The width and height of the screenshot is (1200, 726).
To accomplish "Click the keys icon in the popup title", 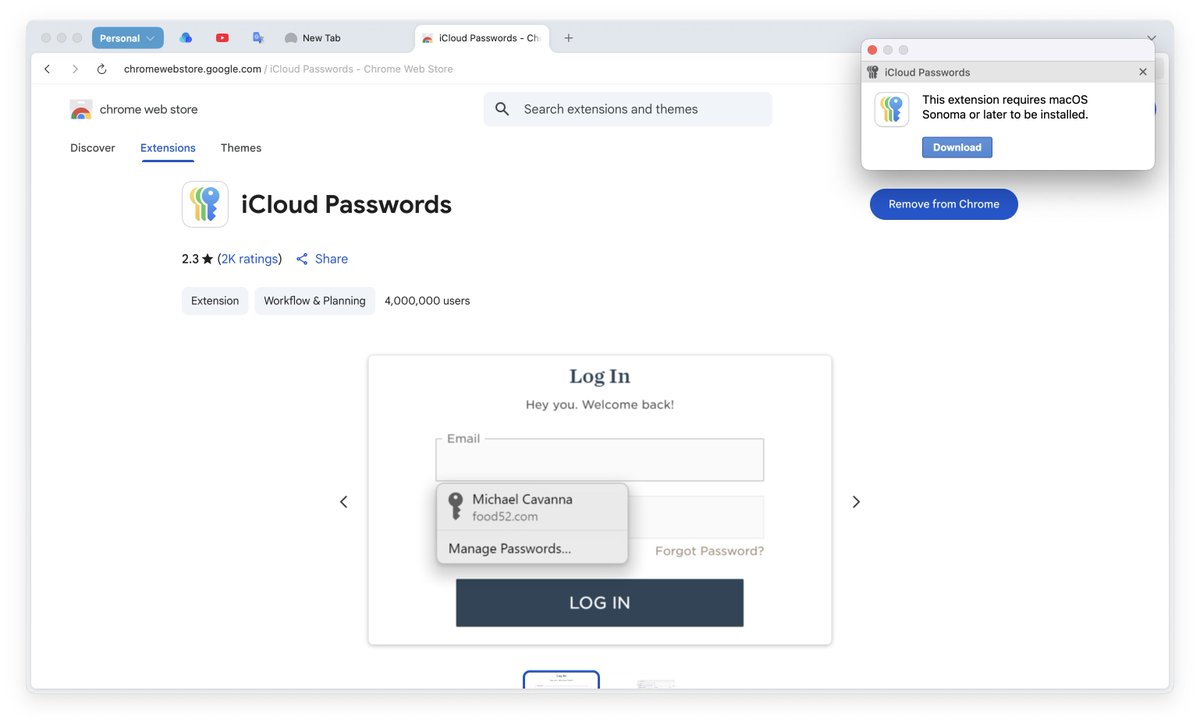I will pos(873,72).
